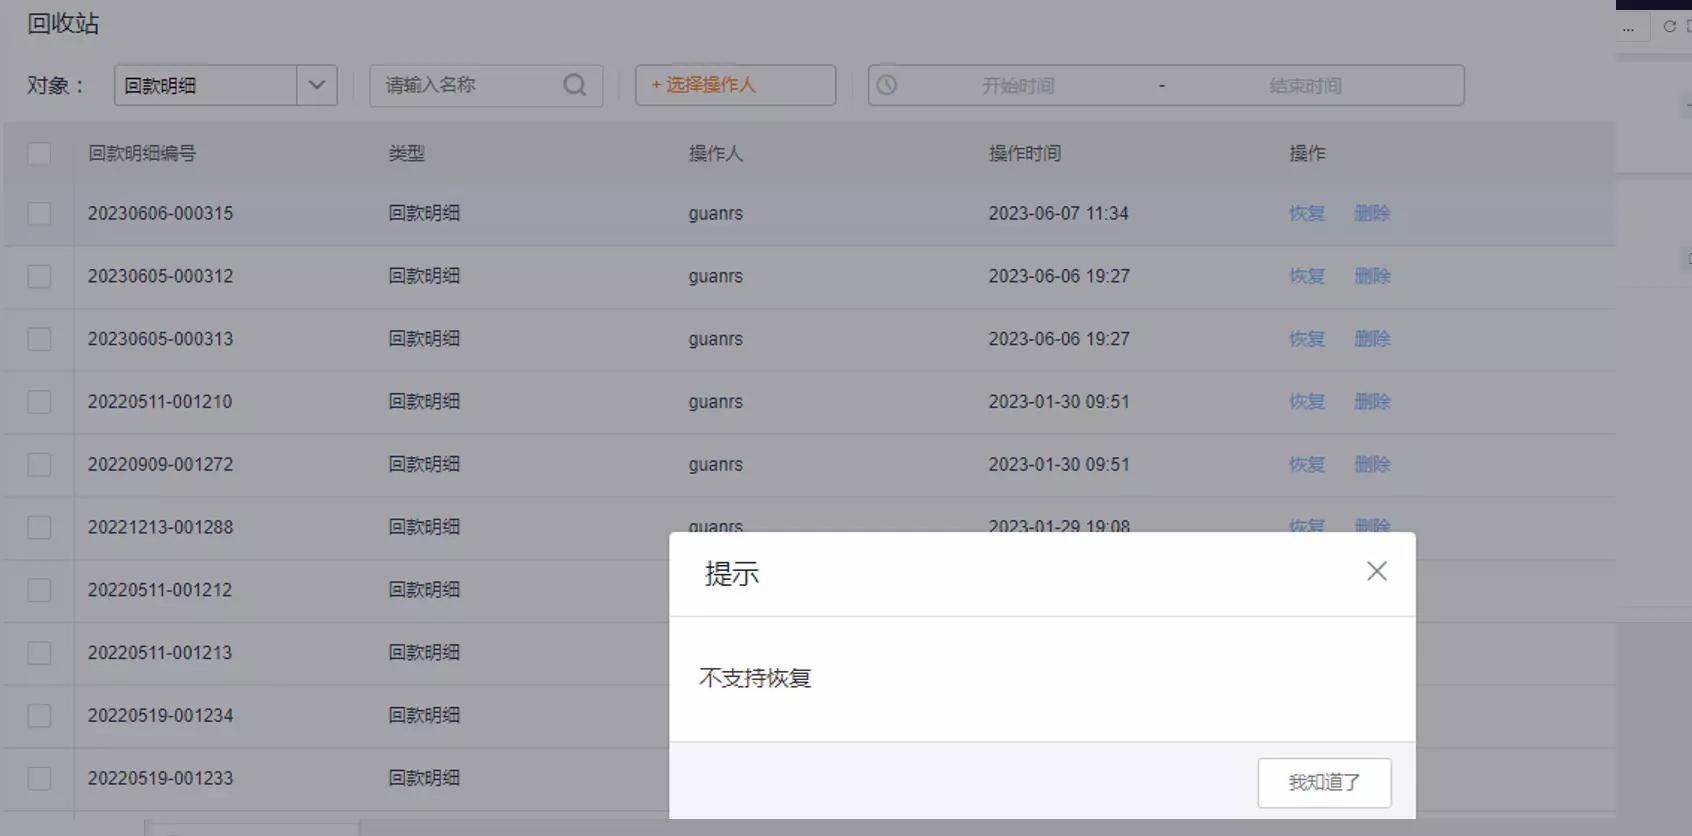Click the search magnifier icon in name field
Image resolution: width=1692 pixels, height=836 pixels.
575,85
